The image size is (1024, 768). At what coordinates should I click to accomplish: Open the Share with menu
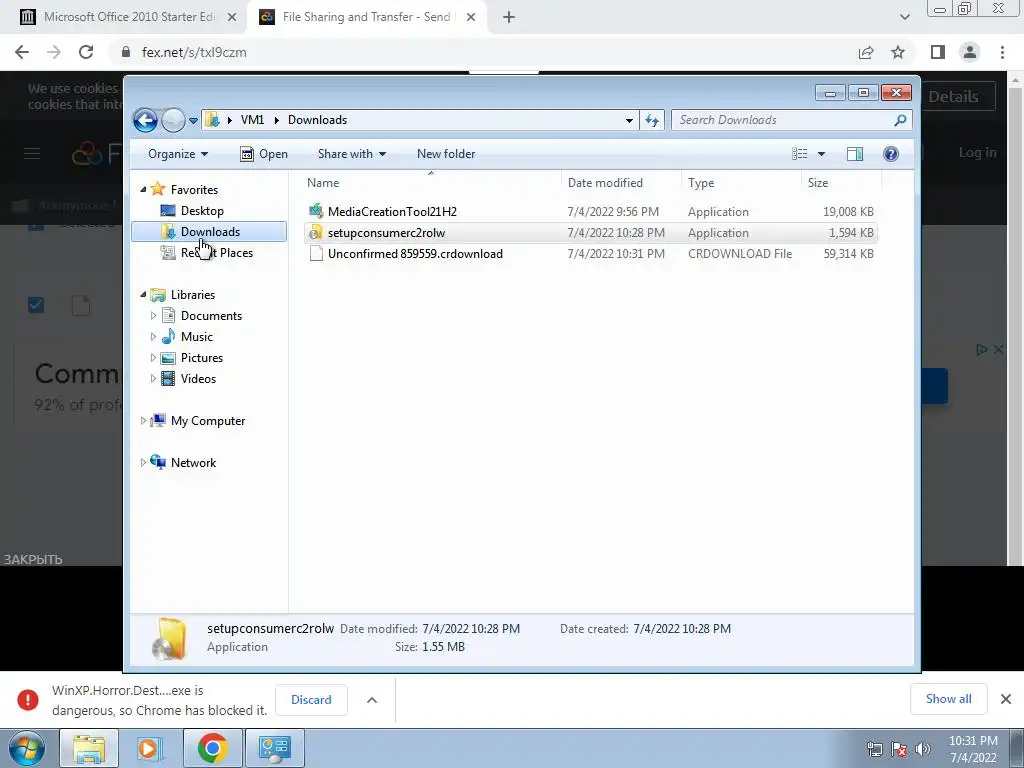click(x=351, y=154)
